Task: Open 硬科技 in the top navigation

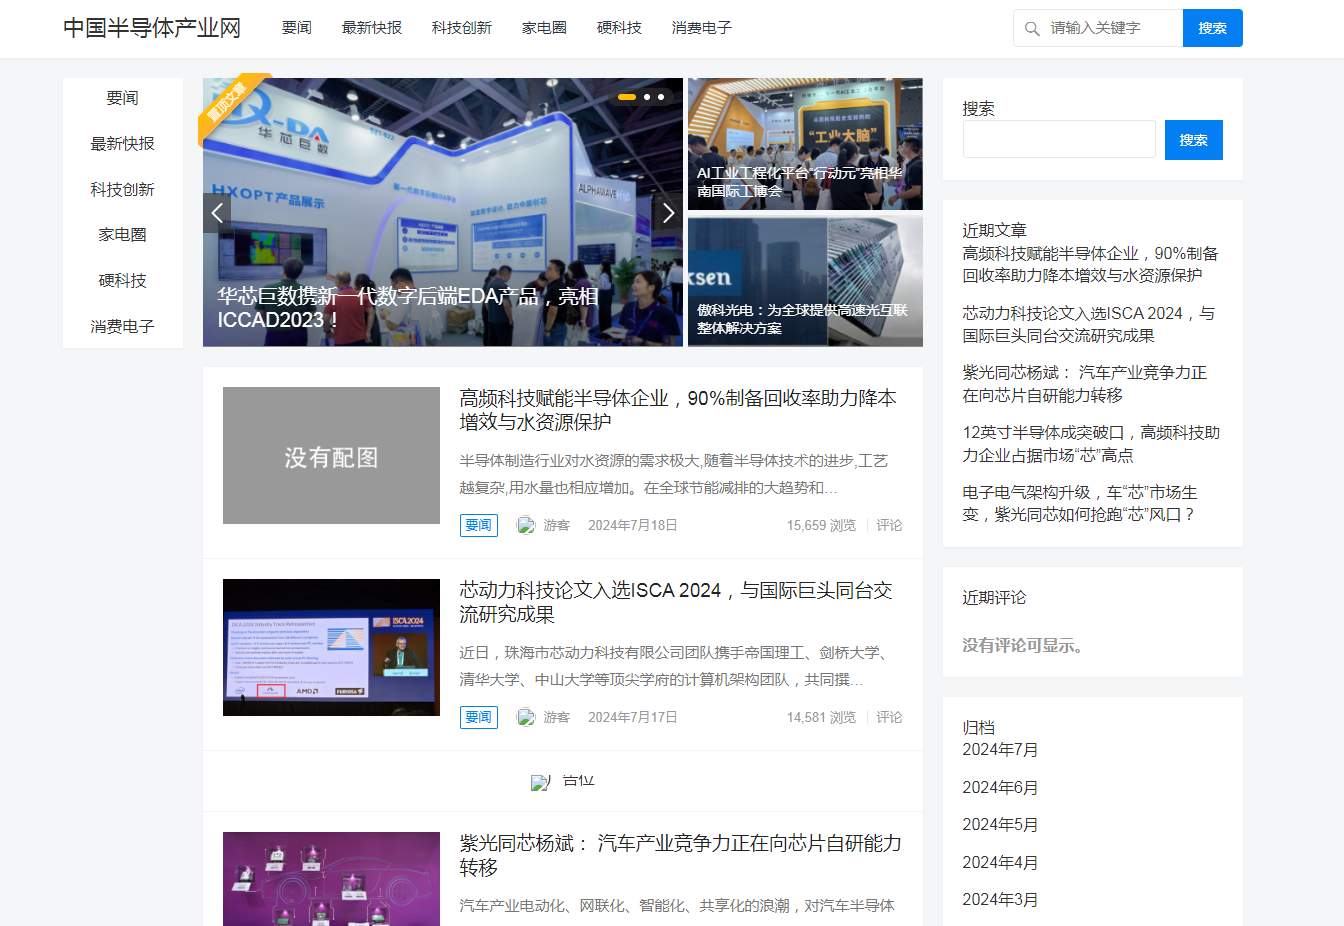Action: 619,28
